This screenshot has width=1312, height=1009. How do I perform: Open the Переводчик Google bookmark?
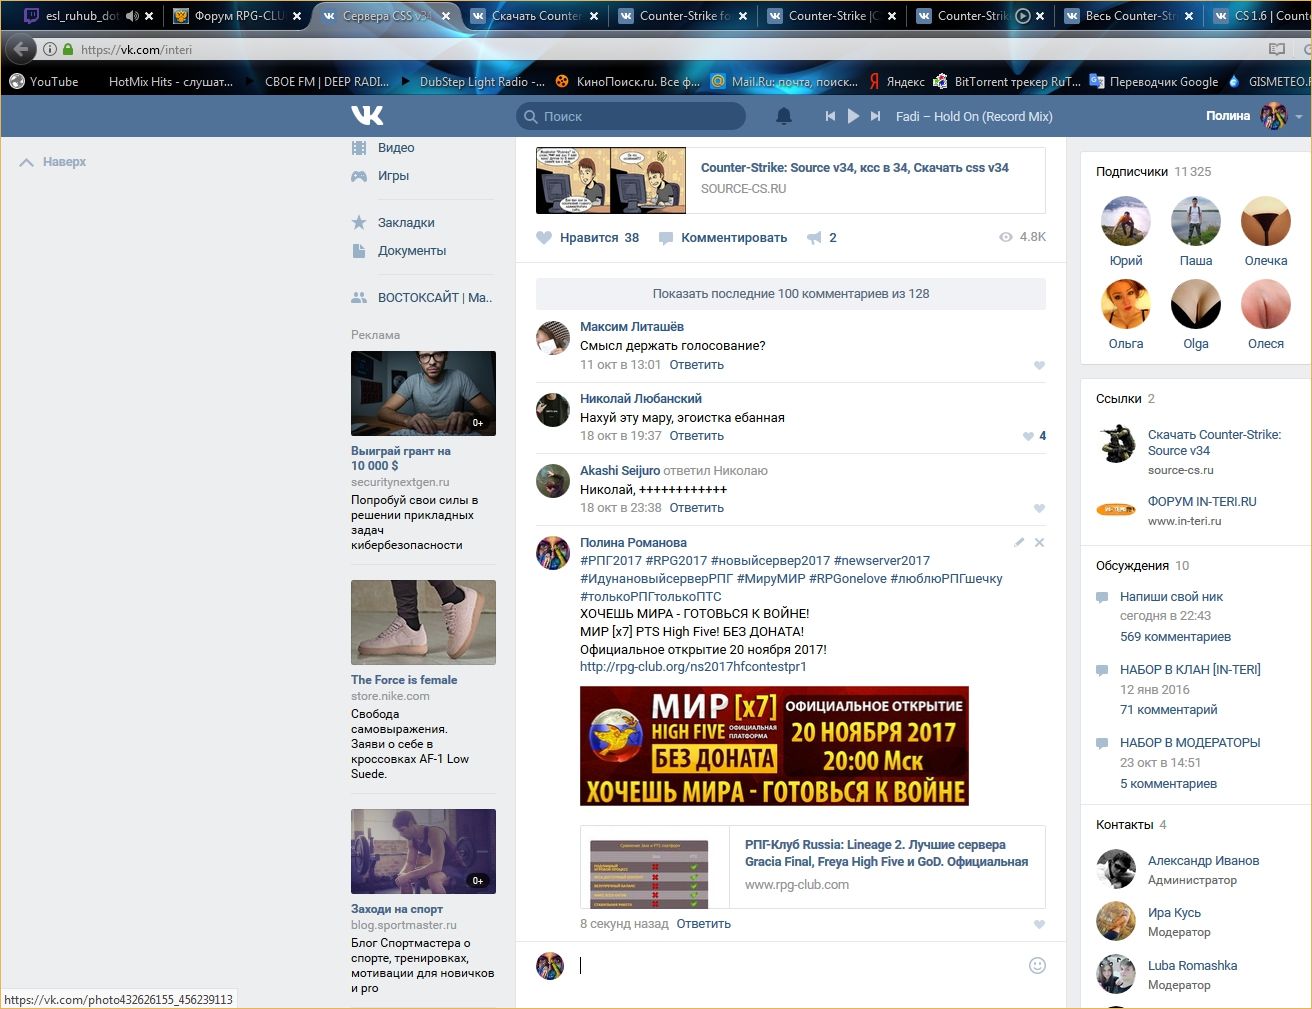(1153, 81)
